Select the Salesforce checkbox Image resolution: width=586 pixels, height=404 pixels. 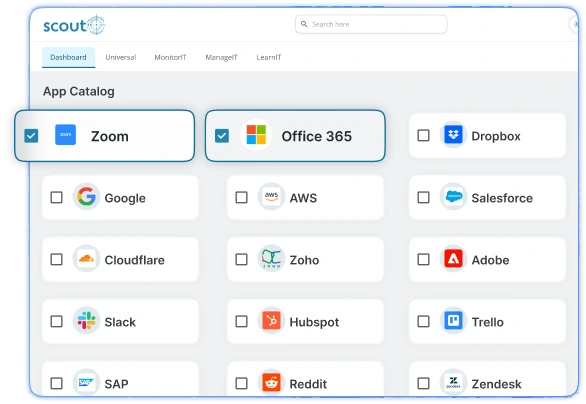pos(423,197)
